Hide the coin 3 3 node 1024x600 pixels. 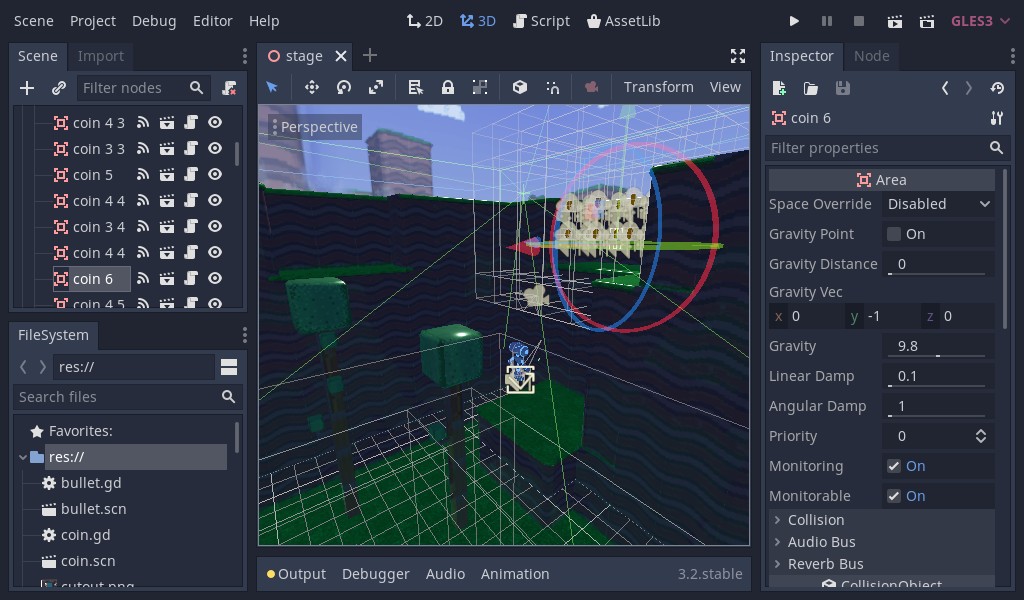click(215, 149)
